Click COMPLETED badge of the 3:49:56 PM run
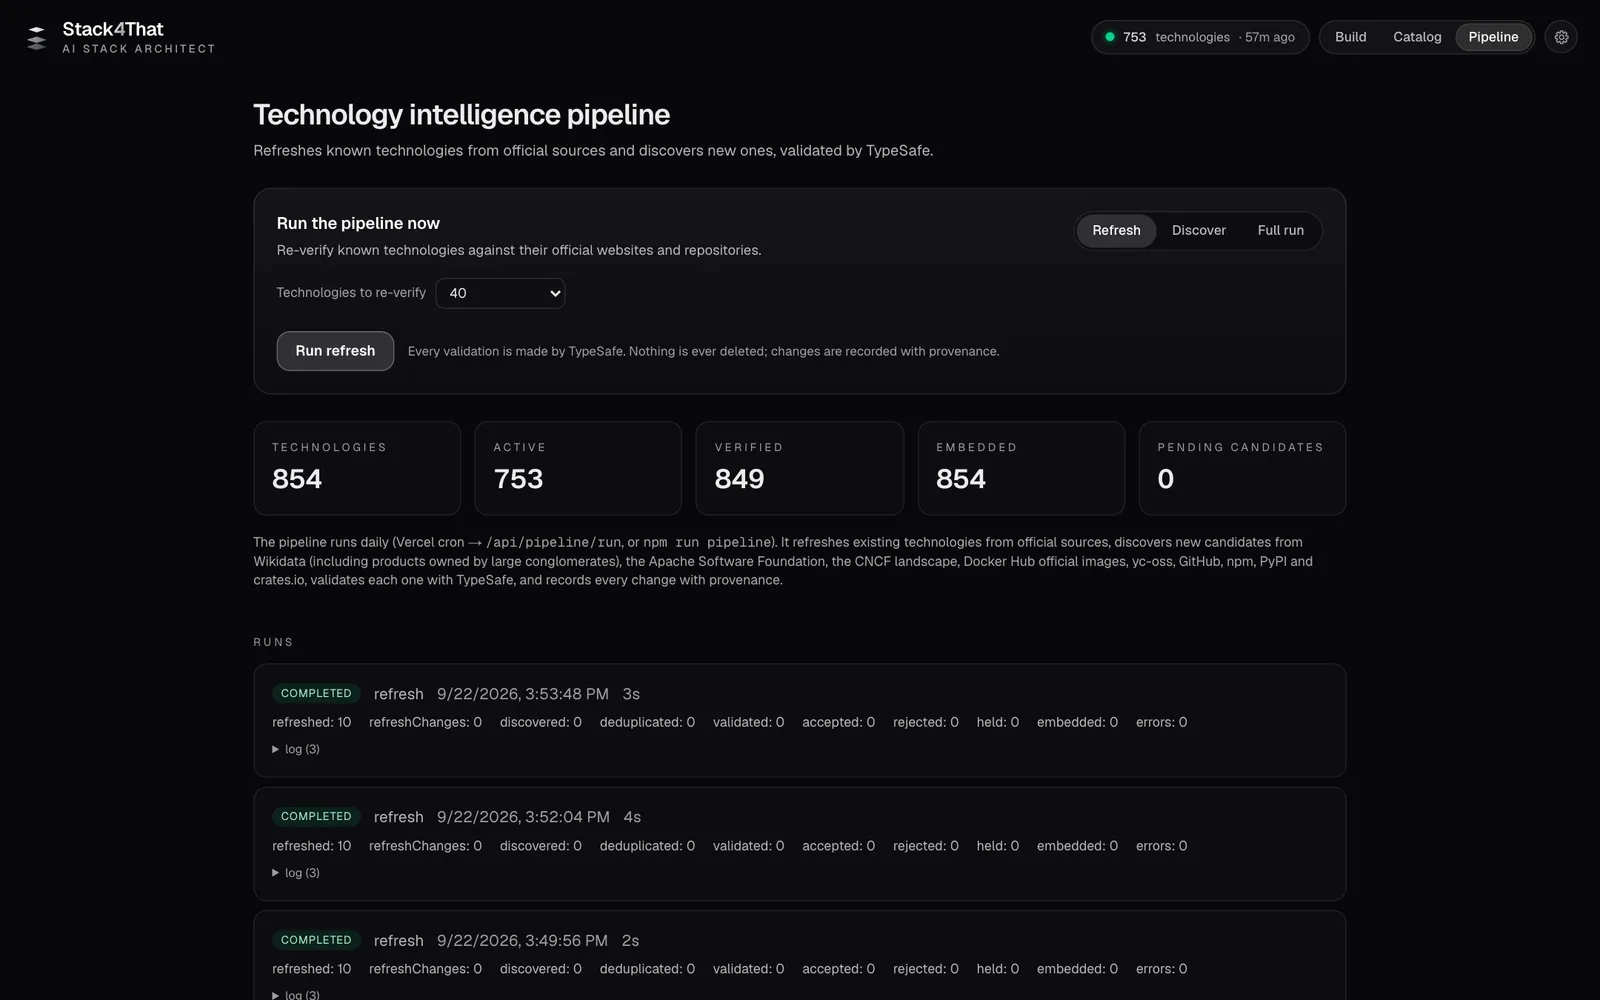The width and height of the screenshot is (1600, 1000). [316, 940]
